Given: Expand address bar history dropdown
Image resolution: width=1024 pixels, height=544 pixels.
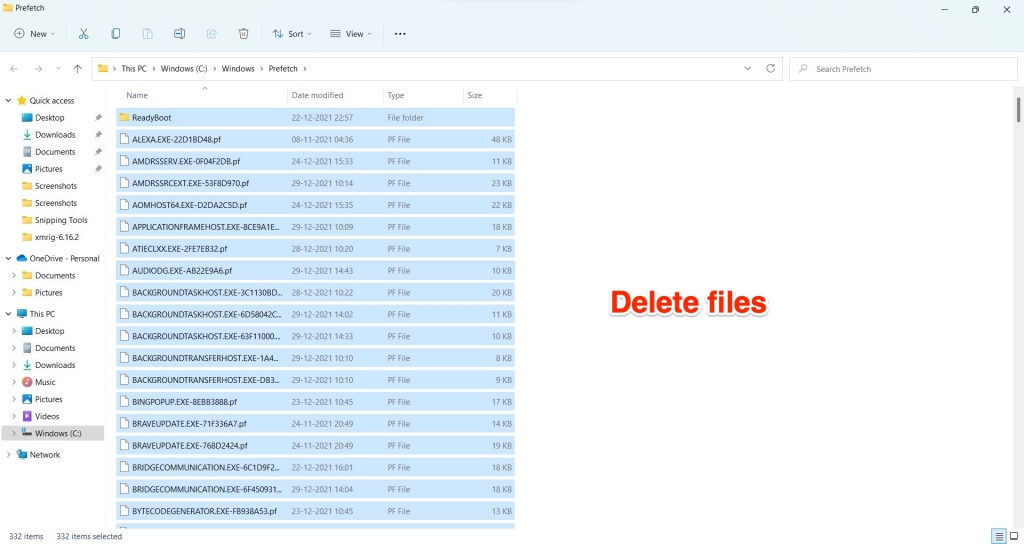Looking at the screenshot, I should [748, 69].
